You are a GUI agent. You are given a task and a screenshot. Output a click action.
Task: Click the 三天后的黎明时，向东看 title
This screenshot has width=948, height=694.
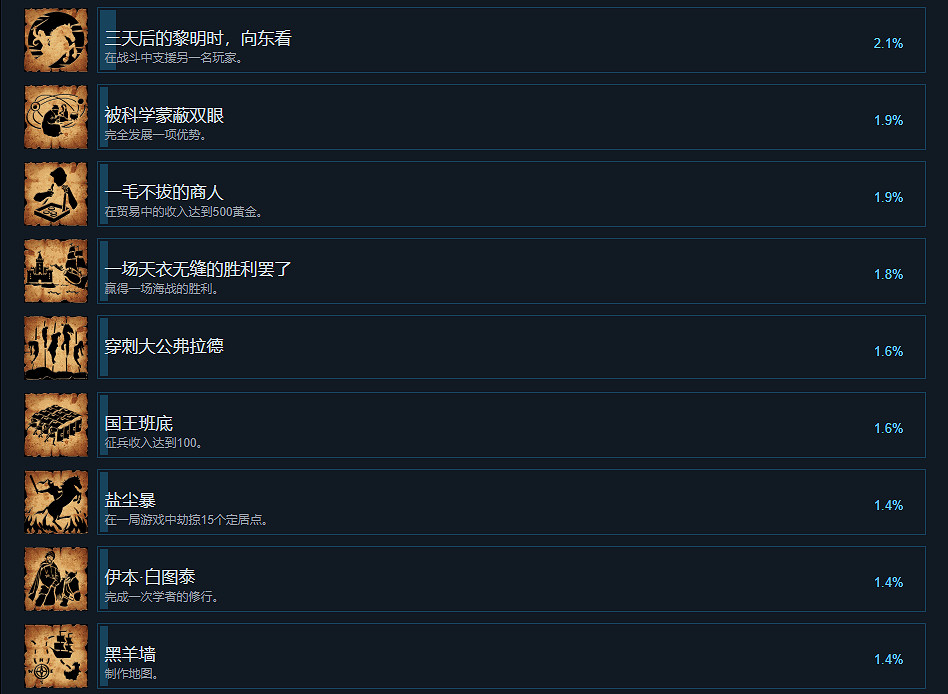(198, 38)
